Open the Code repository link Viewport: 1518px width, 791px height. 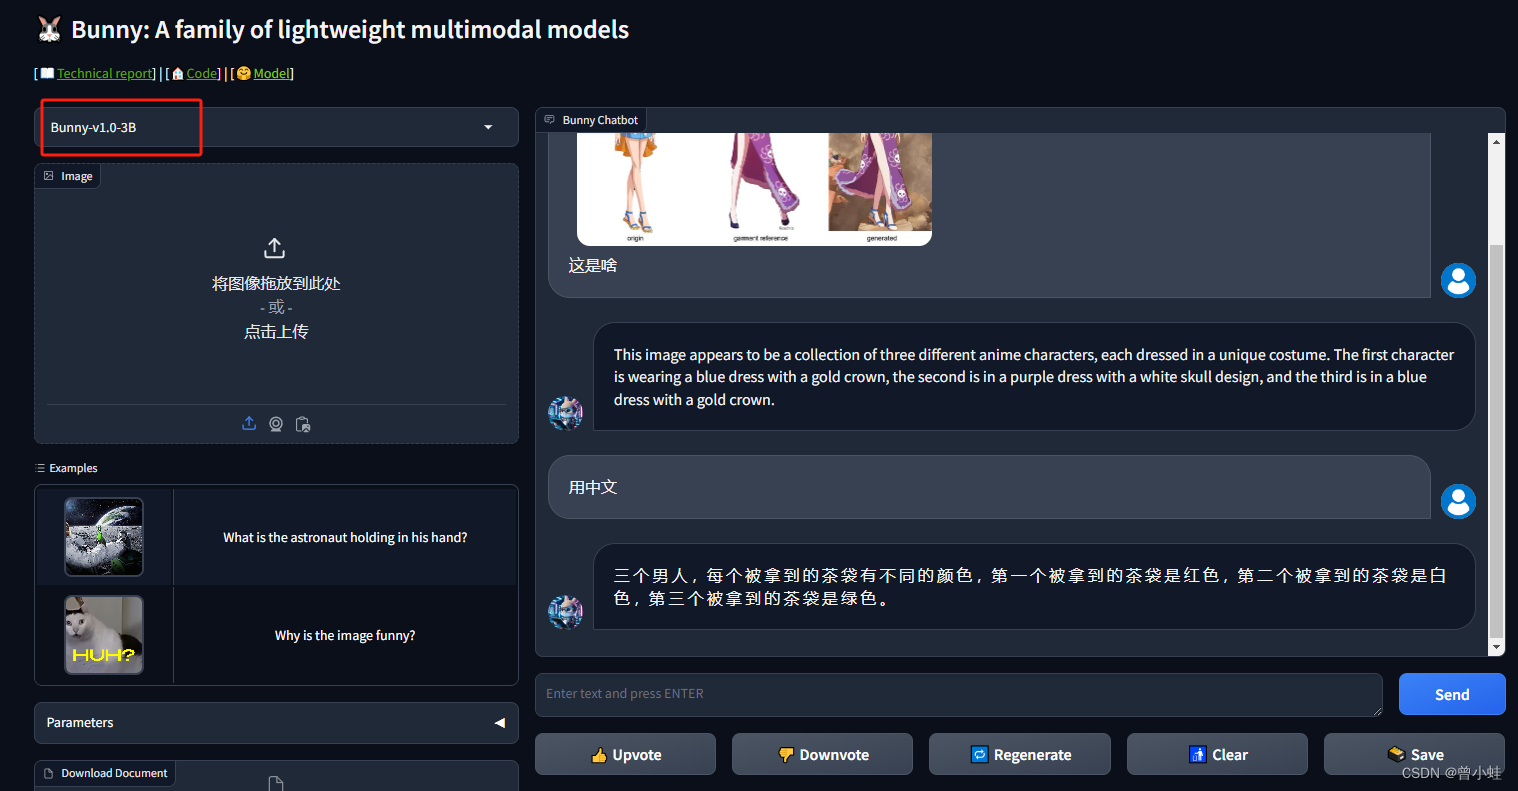[x=202, y=73]
